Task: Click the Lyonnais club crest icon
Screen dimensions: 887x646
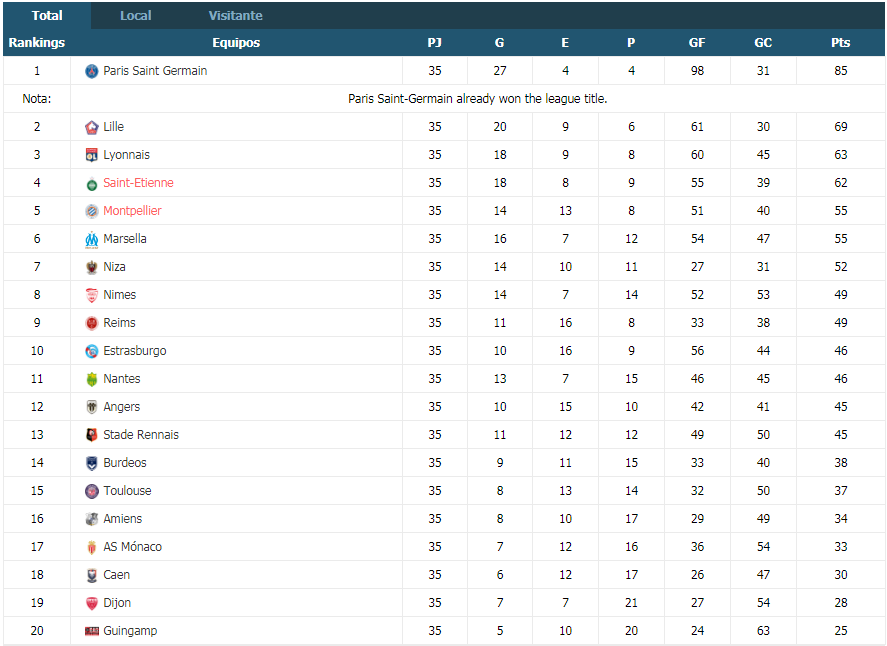Action: click(92, 155)
